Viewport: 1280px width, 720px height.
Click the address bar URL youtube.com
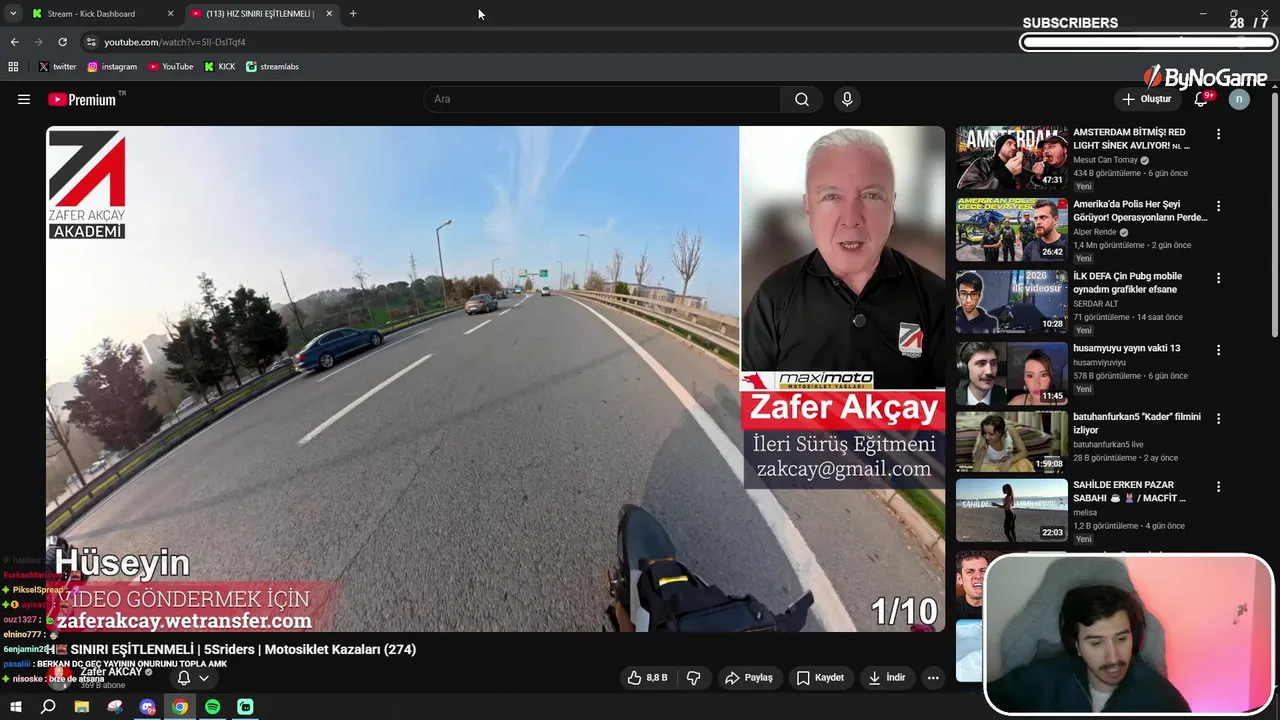(175, 42)
